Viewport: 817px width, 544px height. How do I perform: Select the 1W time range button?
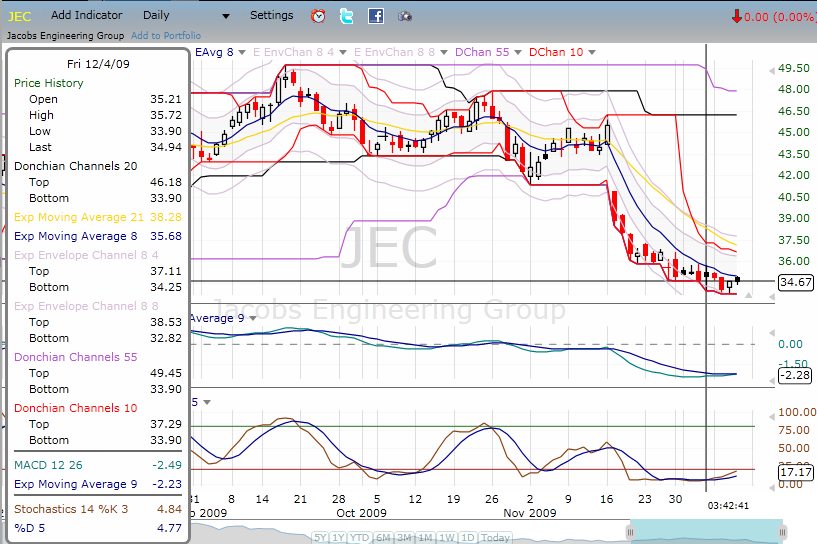[x=447, y=537]
